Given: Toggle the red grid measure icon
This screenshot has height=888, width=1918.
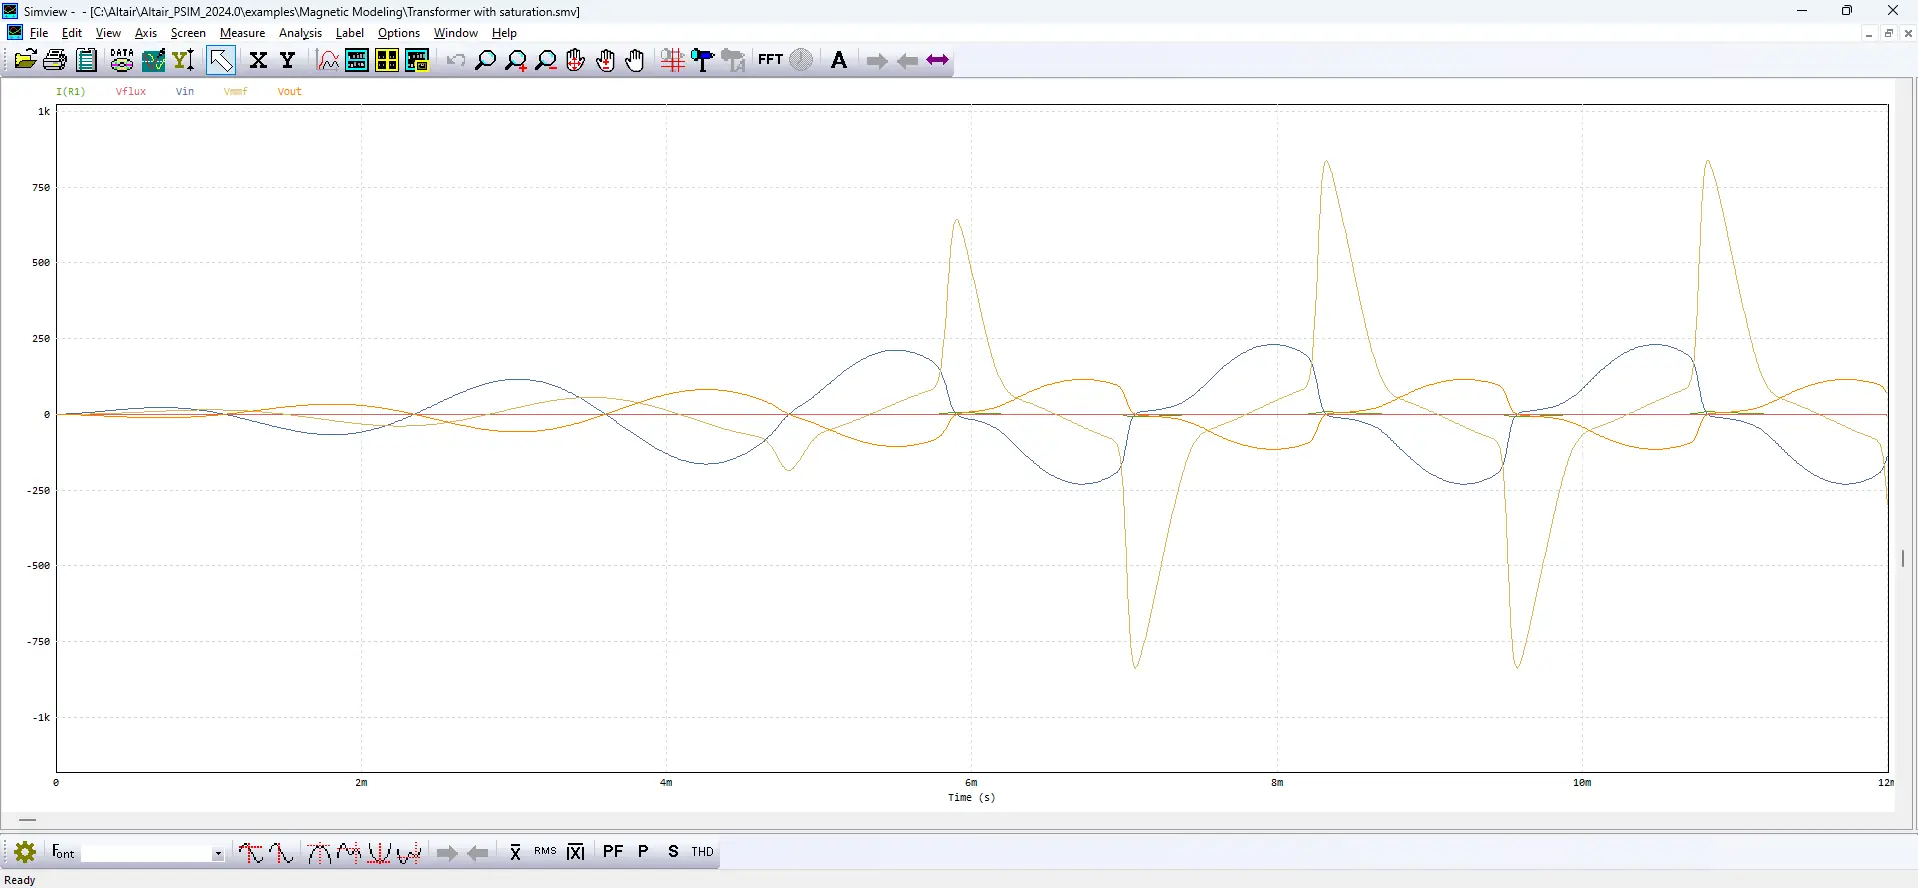Looking at the screenshot, I should click(672, 60).
